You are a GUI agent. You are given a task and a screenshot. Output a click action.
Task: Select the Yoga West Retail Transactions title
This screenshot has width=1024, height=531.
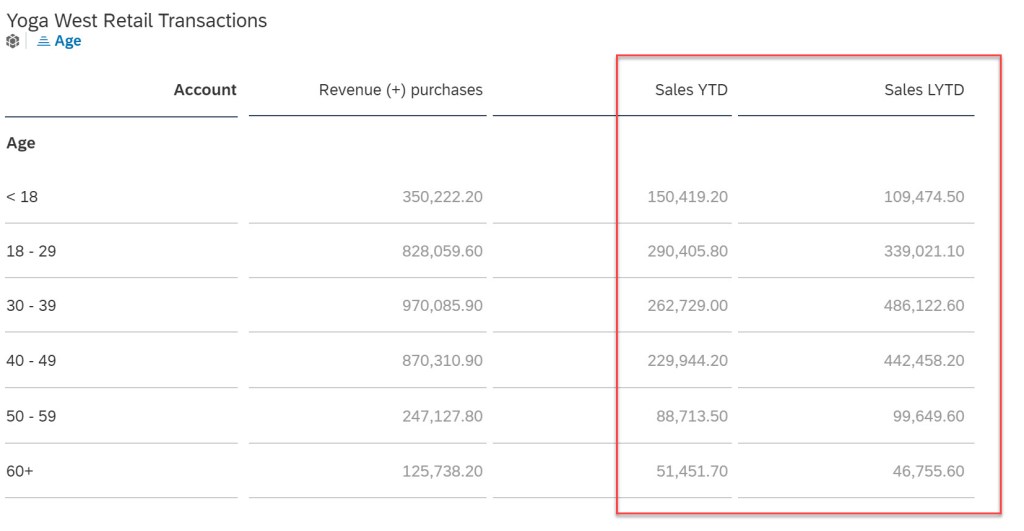pos(137,20)
